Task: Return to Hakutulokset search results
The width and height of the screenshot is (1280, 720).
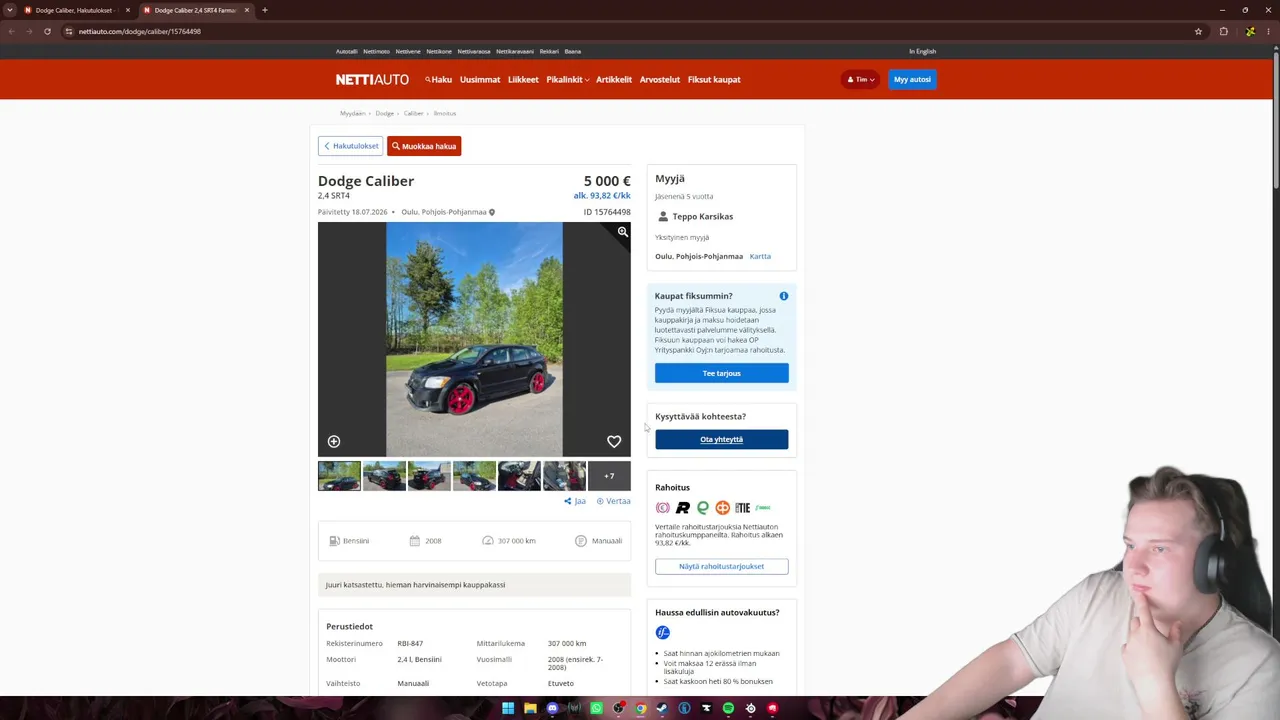Action: tap(350, 146)
